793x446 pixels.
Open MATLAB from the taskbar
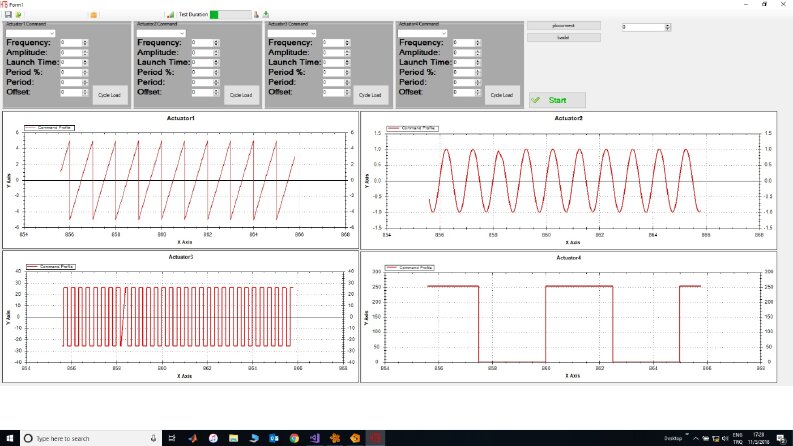pos(193,438)
